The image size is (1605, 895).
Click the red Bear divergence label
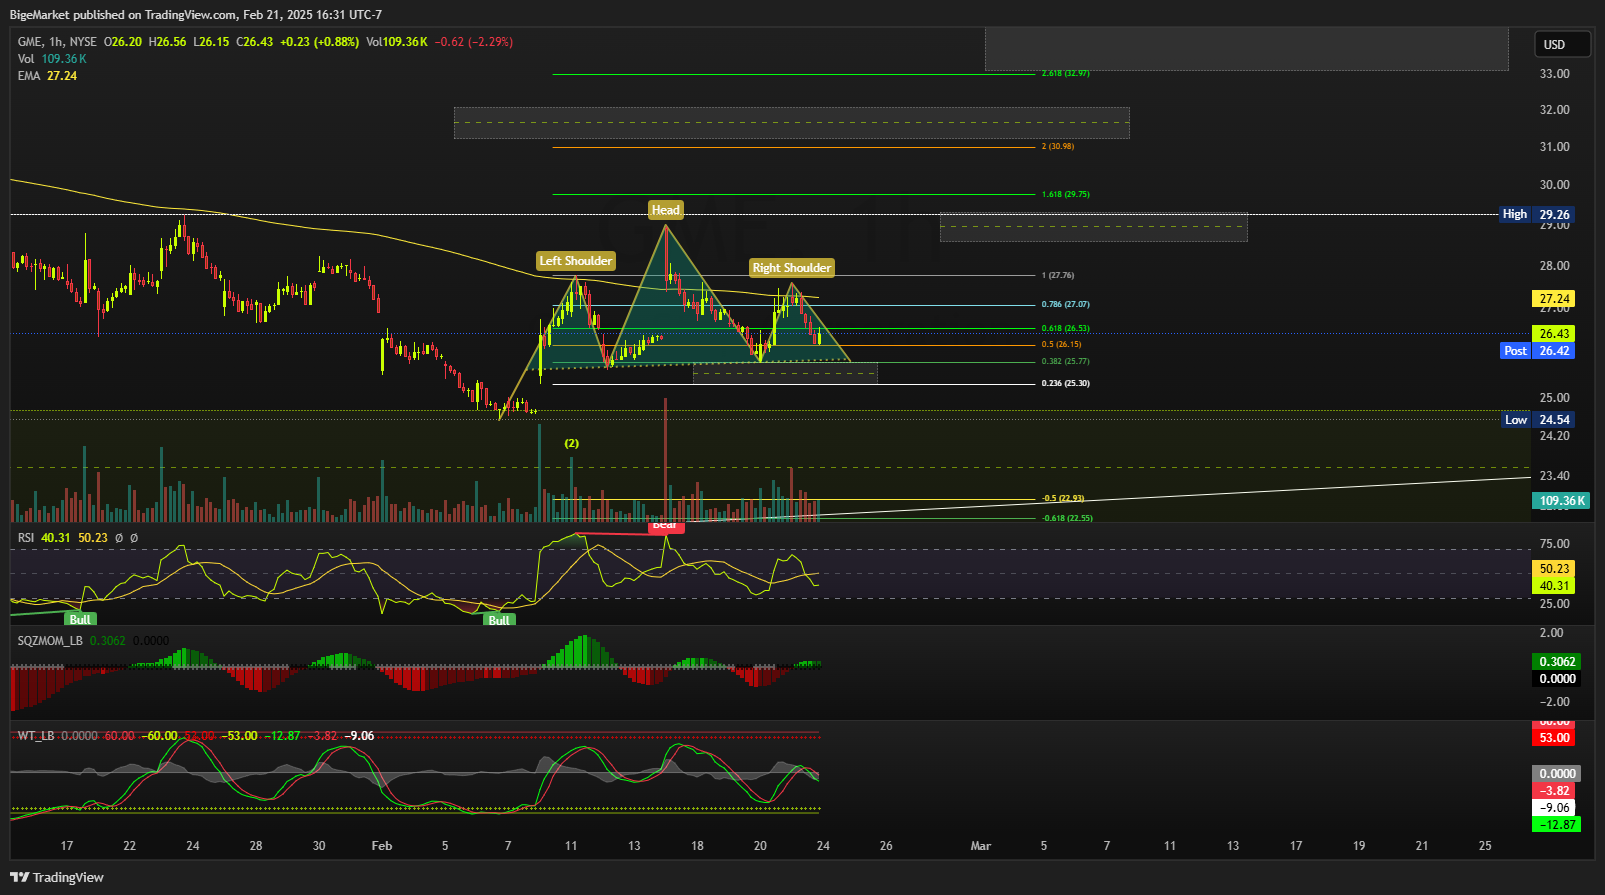[x=665, y=526]
